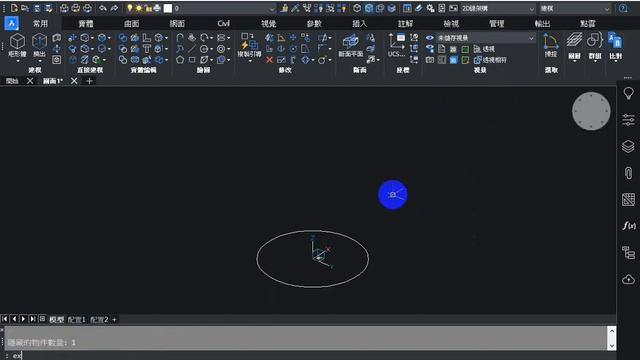Toggle the view eye icon
This screenshot has width=640, height=360.
coord(430,38)
